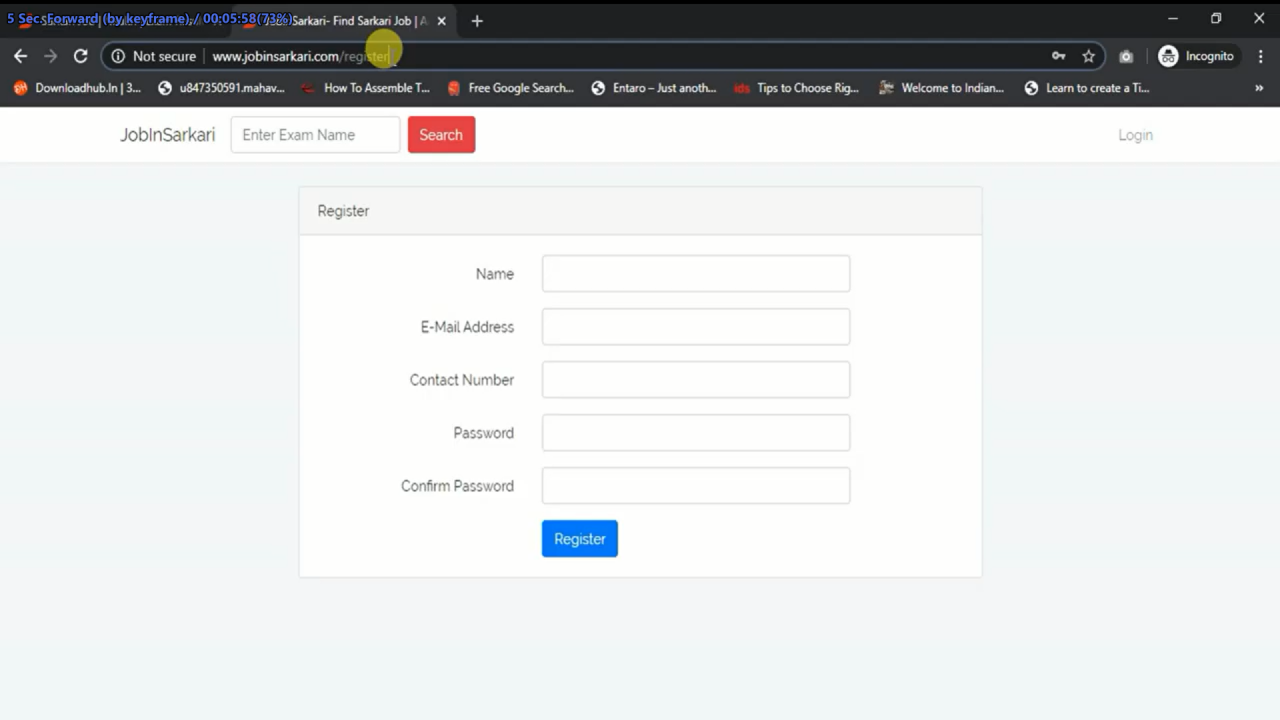This screenshot has height=720, width=1280.
Task: Close the JobInSarkari browser tab
Action: click(441, 20)
